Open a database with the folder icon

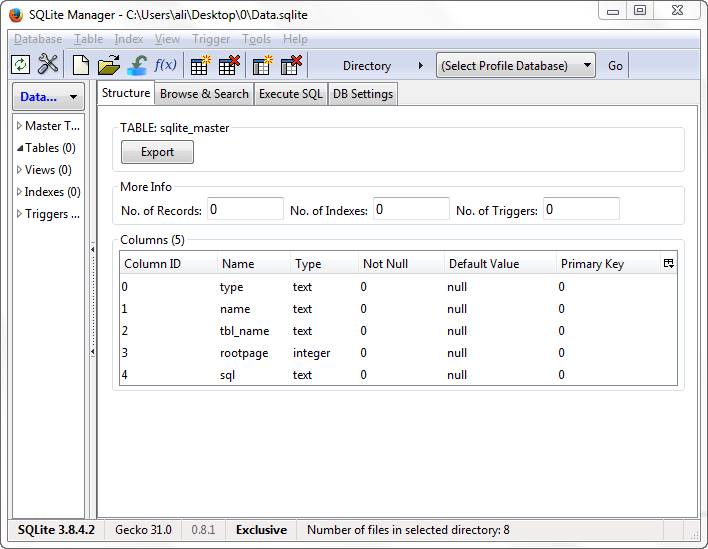(109, 65)
